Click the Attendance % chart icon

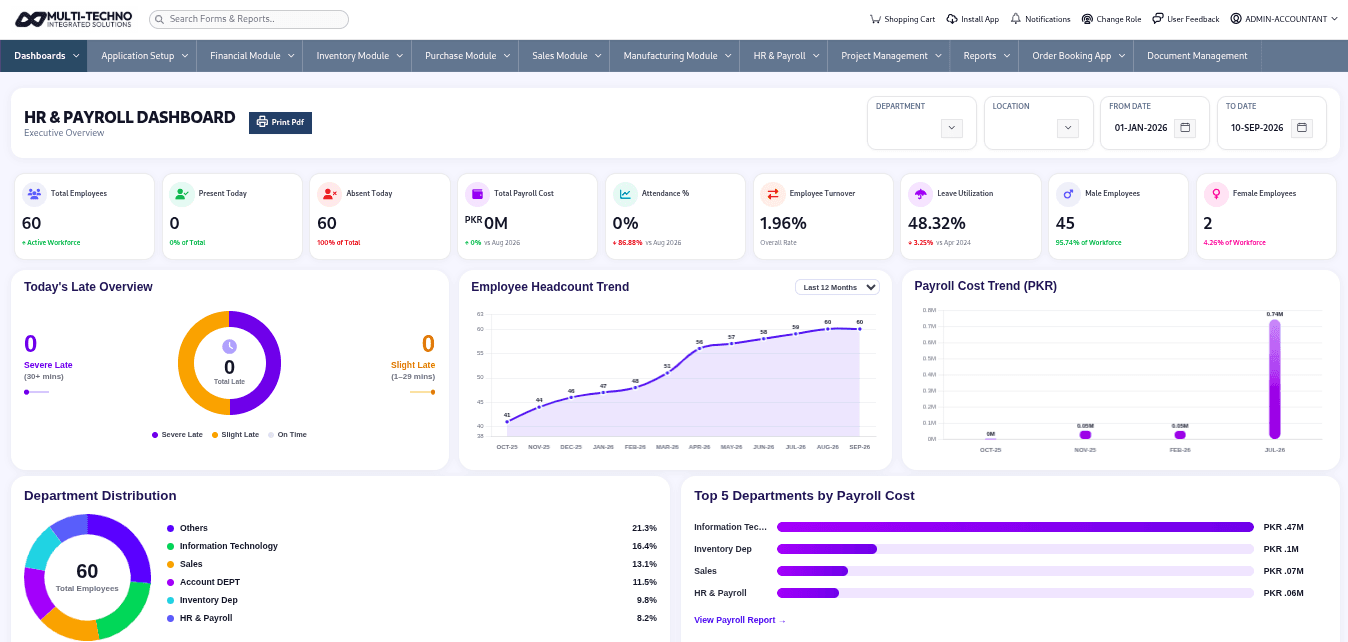tap(625, 194)
